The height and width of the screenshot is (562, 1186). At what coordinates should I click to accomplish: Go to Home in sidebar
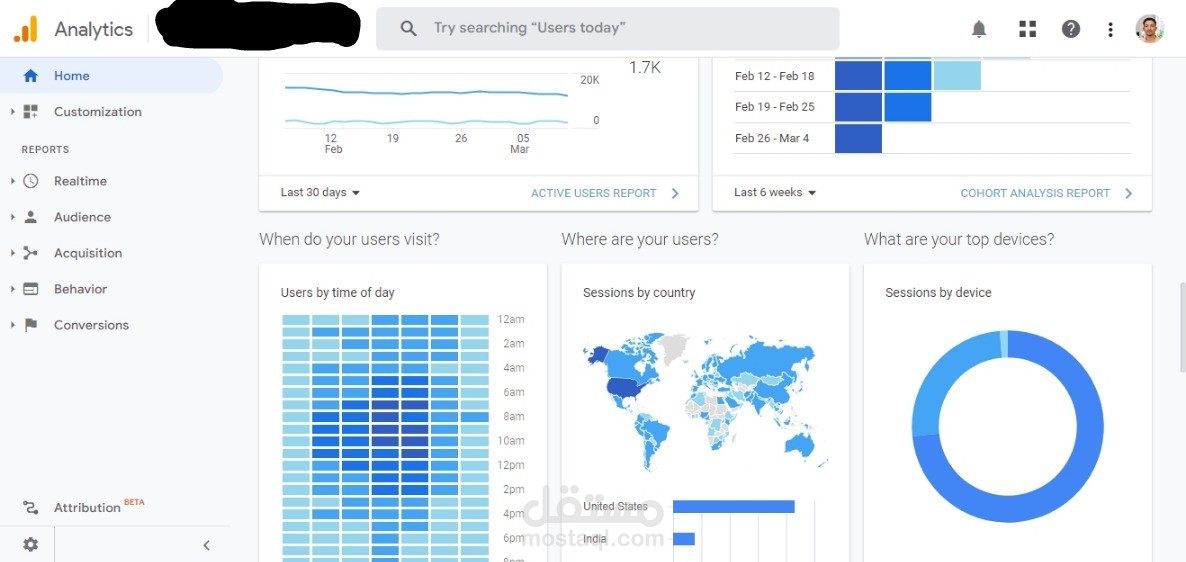pyautogui.click(x=111, y=76)
